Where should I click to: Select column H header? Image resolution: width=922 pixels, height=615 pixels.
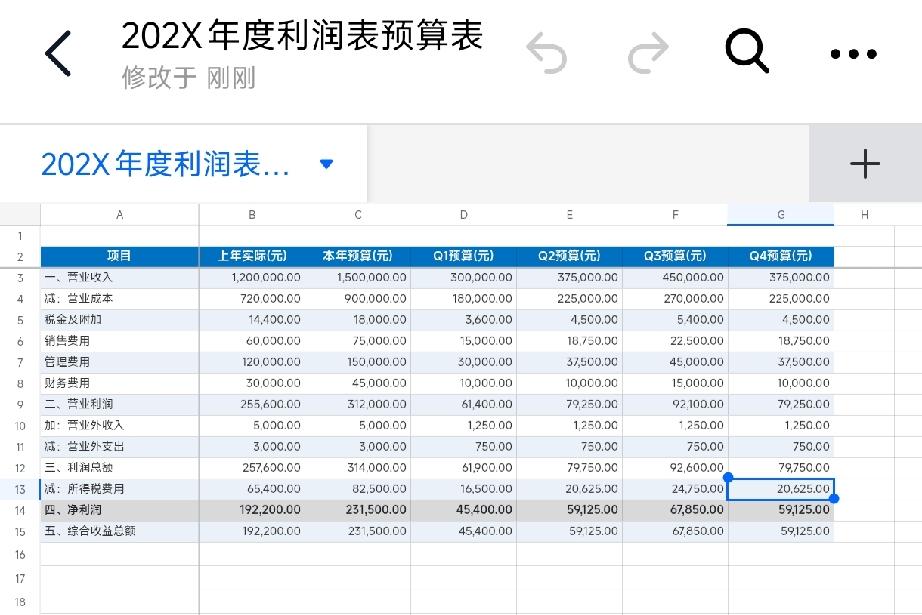864,215
